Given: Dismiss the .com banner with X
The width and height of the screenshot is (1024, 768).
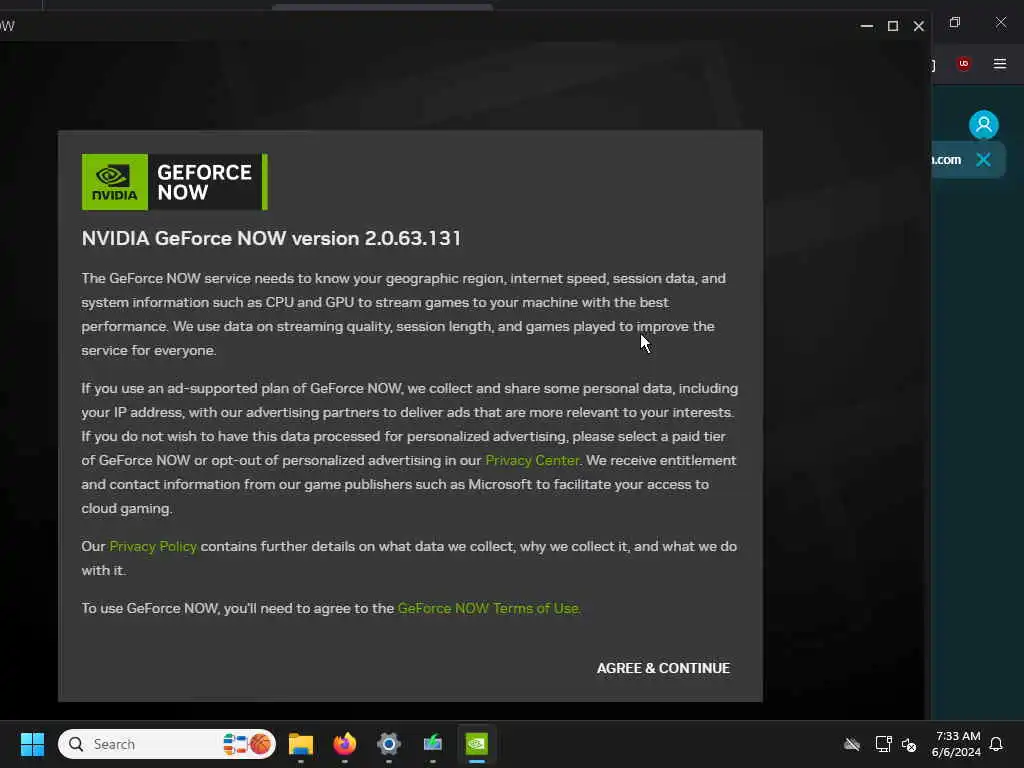Looking at the screenshot, I should coord(983,159).
